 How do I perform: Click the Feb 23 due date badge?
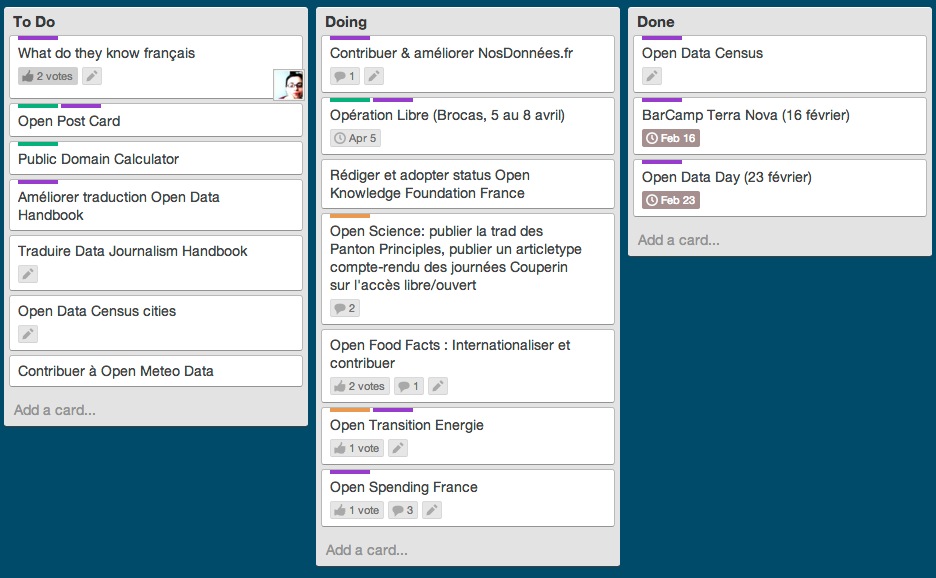pyautogui.click(x=670, y=200)
